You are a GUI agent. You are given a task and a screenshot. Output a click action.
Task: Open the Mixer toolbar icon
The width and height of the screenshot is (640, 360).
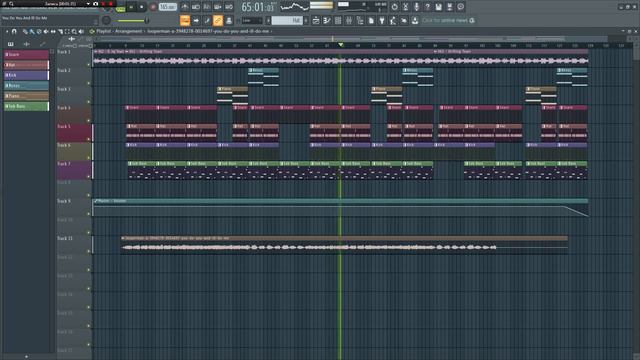(x=349, y=20)
